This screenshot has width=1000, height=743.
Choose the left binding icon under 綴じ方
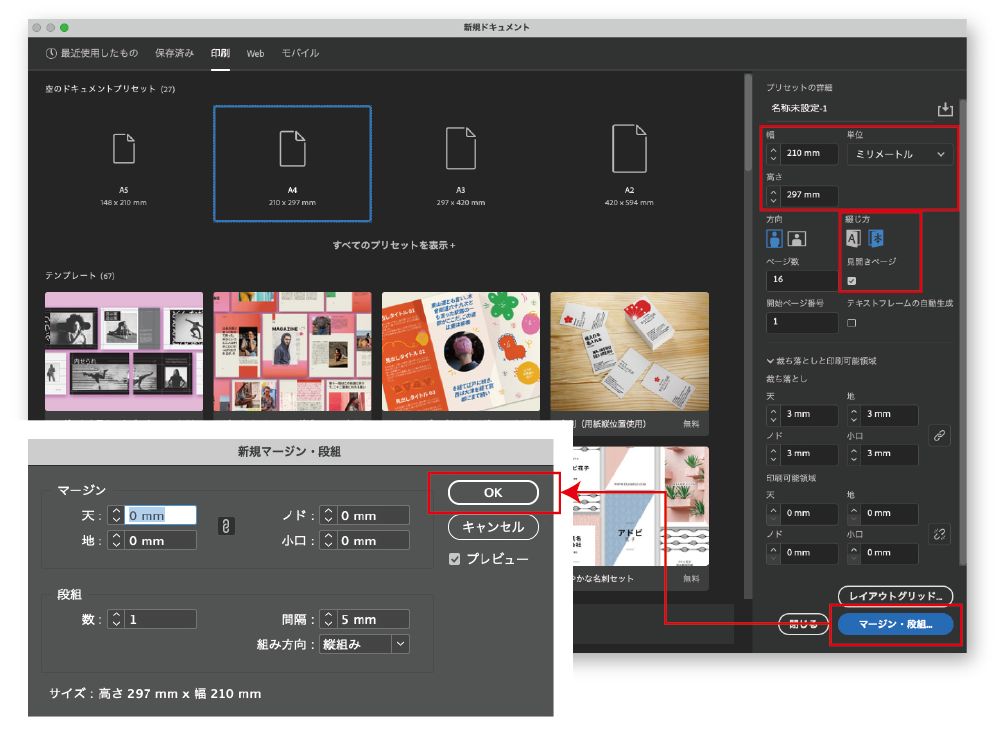854,238
